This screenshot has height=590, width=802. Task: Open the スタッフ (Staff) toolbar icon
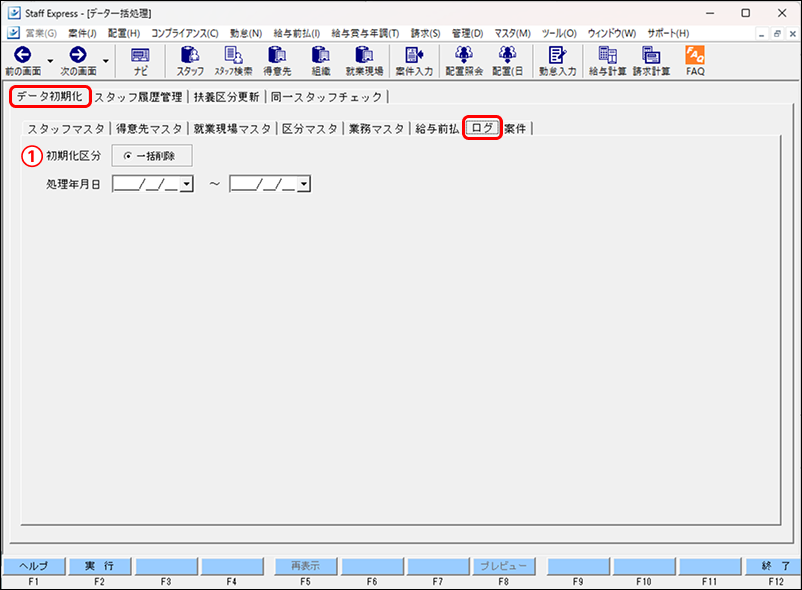(190, 60)
